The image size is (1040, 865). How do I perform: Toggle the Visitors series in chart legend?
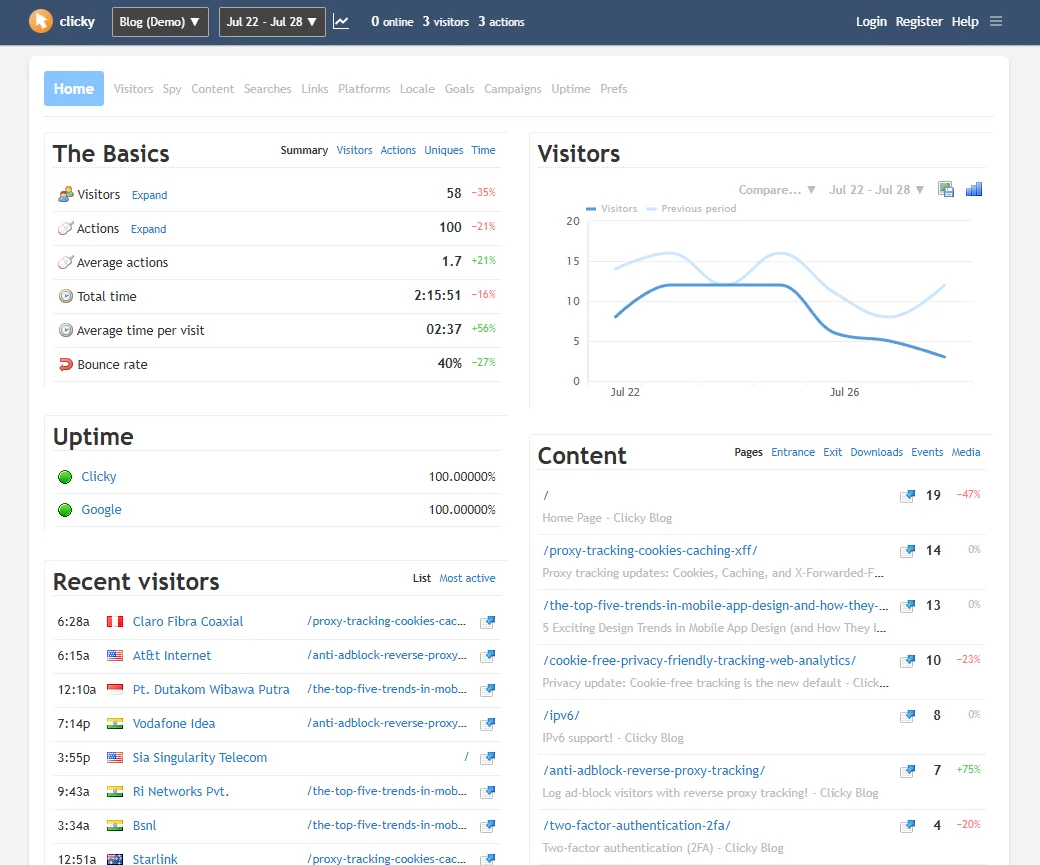612,209
